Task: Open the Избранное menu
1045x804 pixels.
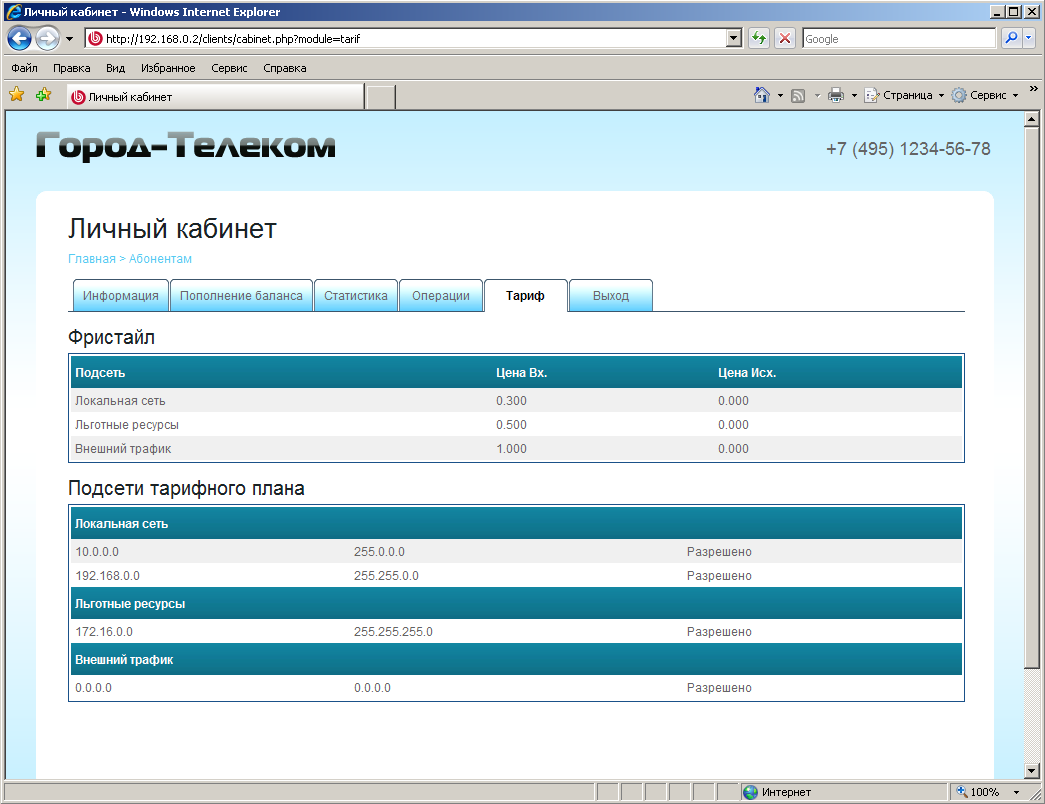Action: pos(168,68)
